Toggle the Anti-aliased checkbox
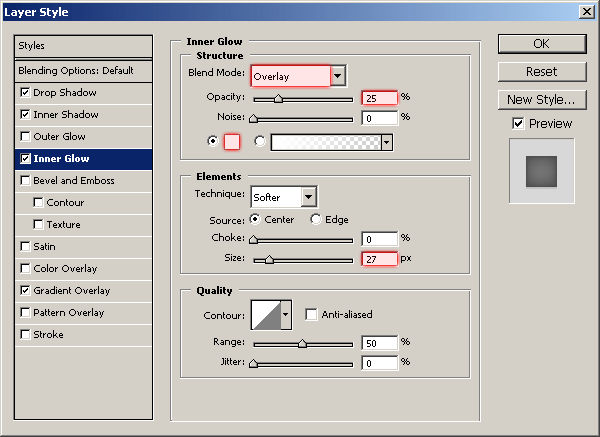Viewport: 600px width, 437px height. click(311, 315)
